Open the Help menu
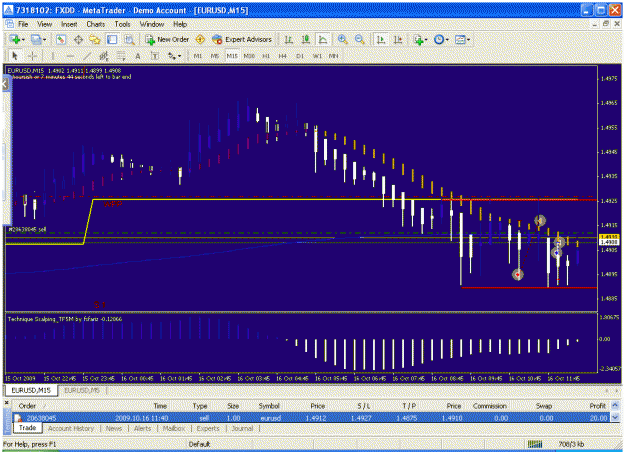The width and height of the screenshot is (625, 452). point(180,24)
